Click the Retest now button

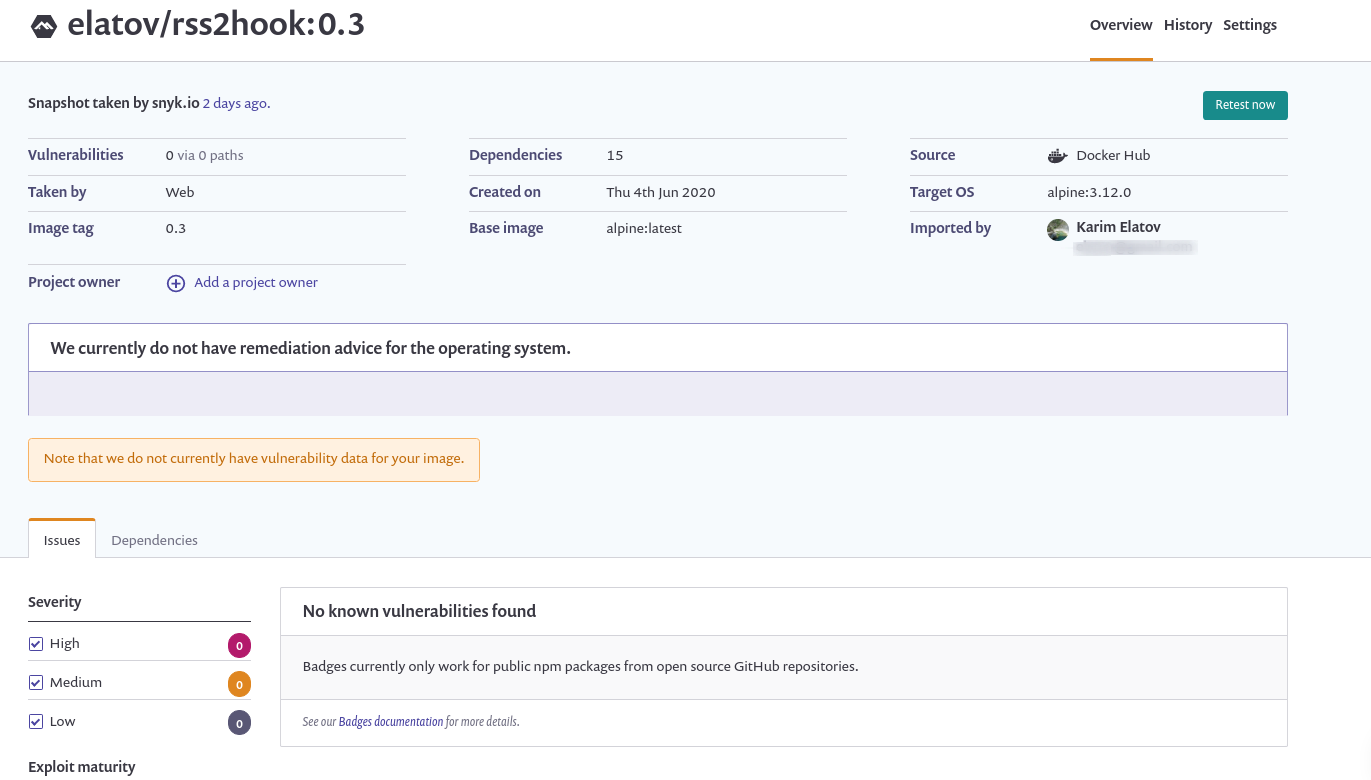1245,105
